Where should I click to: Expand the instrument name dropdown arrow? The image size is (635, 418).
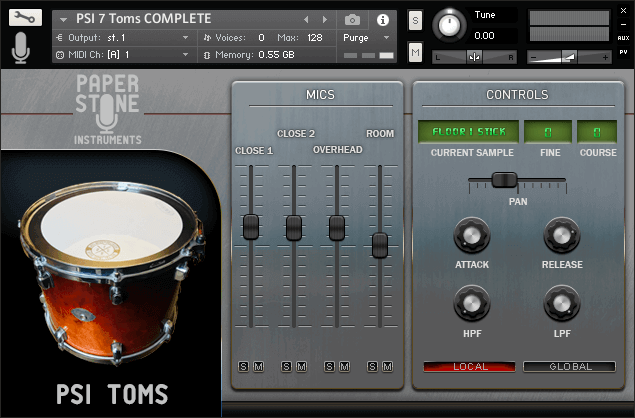tap(63, 19)
